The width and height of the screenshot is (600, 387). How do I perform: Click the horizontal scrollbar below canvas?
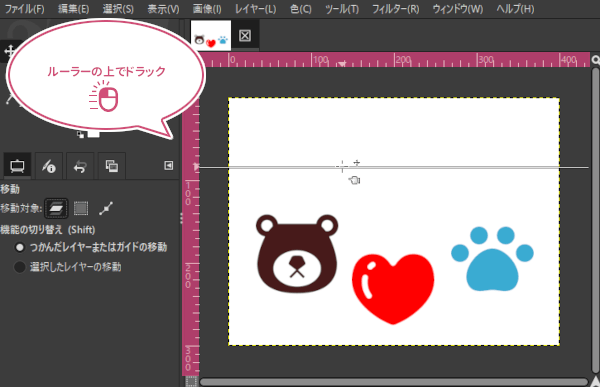coord(394,382)
